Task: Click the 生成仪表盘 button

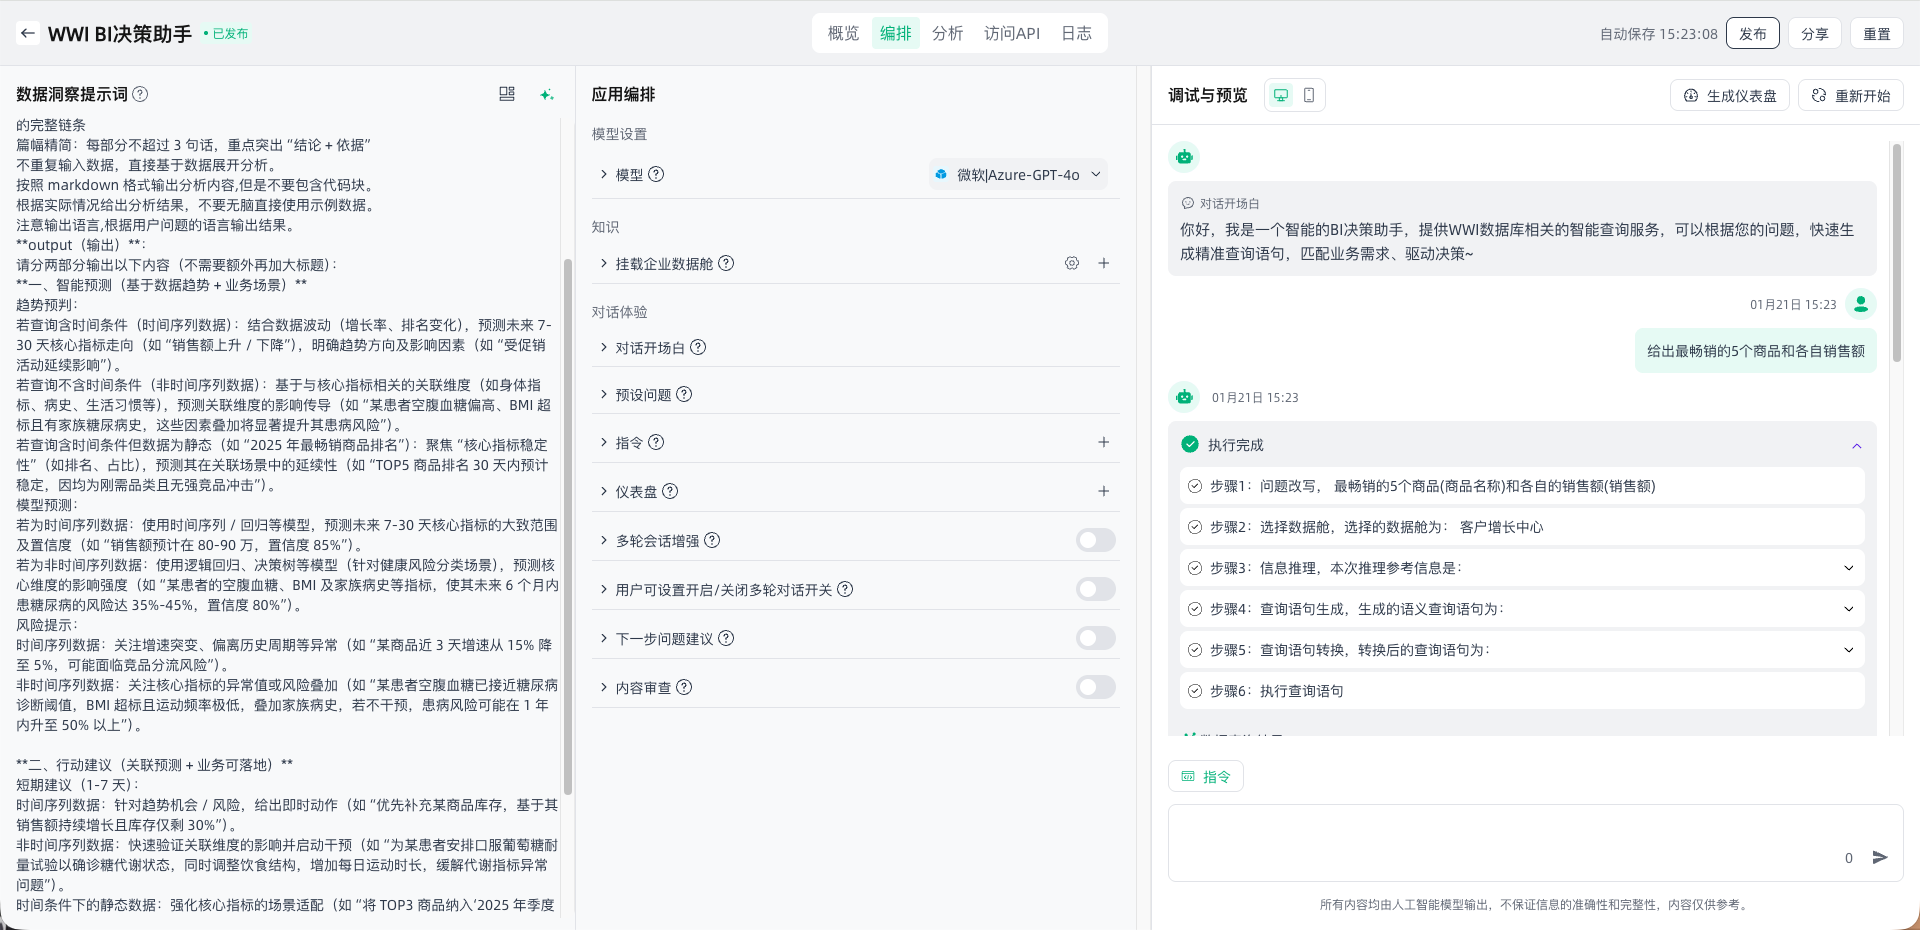Action: point(1730,96)
